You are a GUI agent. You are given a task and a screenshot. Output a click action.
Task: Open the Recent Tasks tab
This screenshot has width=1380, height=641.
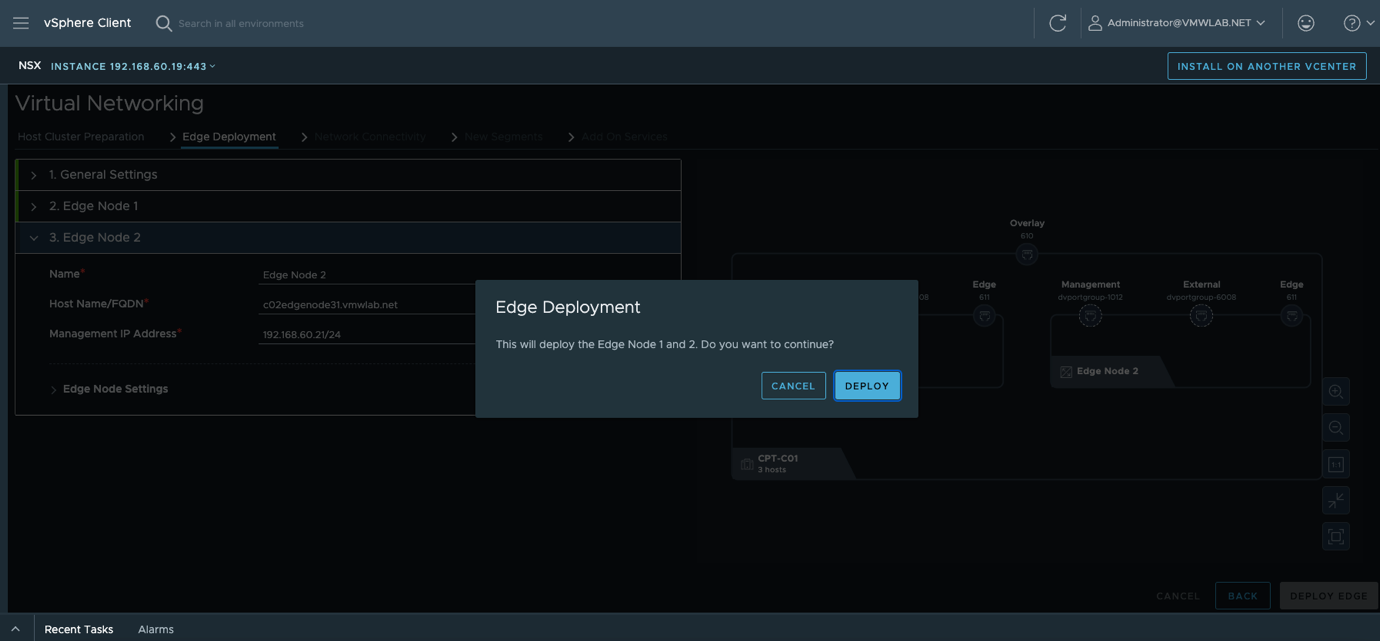(x=79, y=629)
